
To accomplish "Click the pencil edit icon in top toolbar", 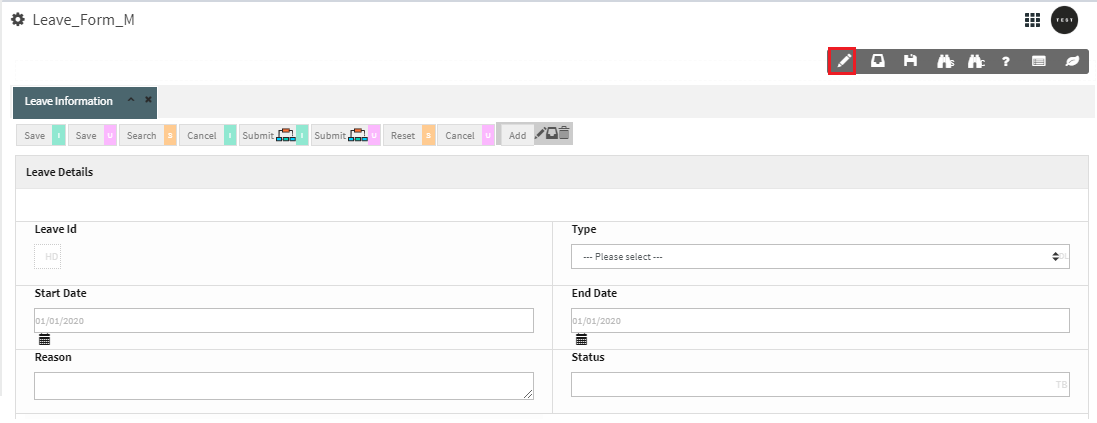I will tap(843, 62).
